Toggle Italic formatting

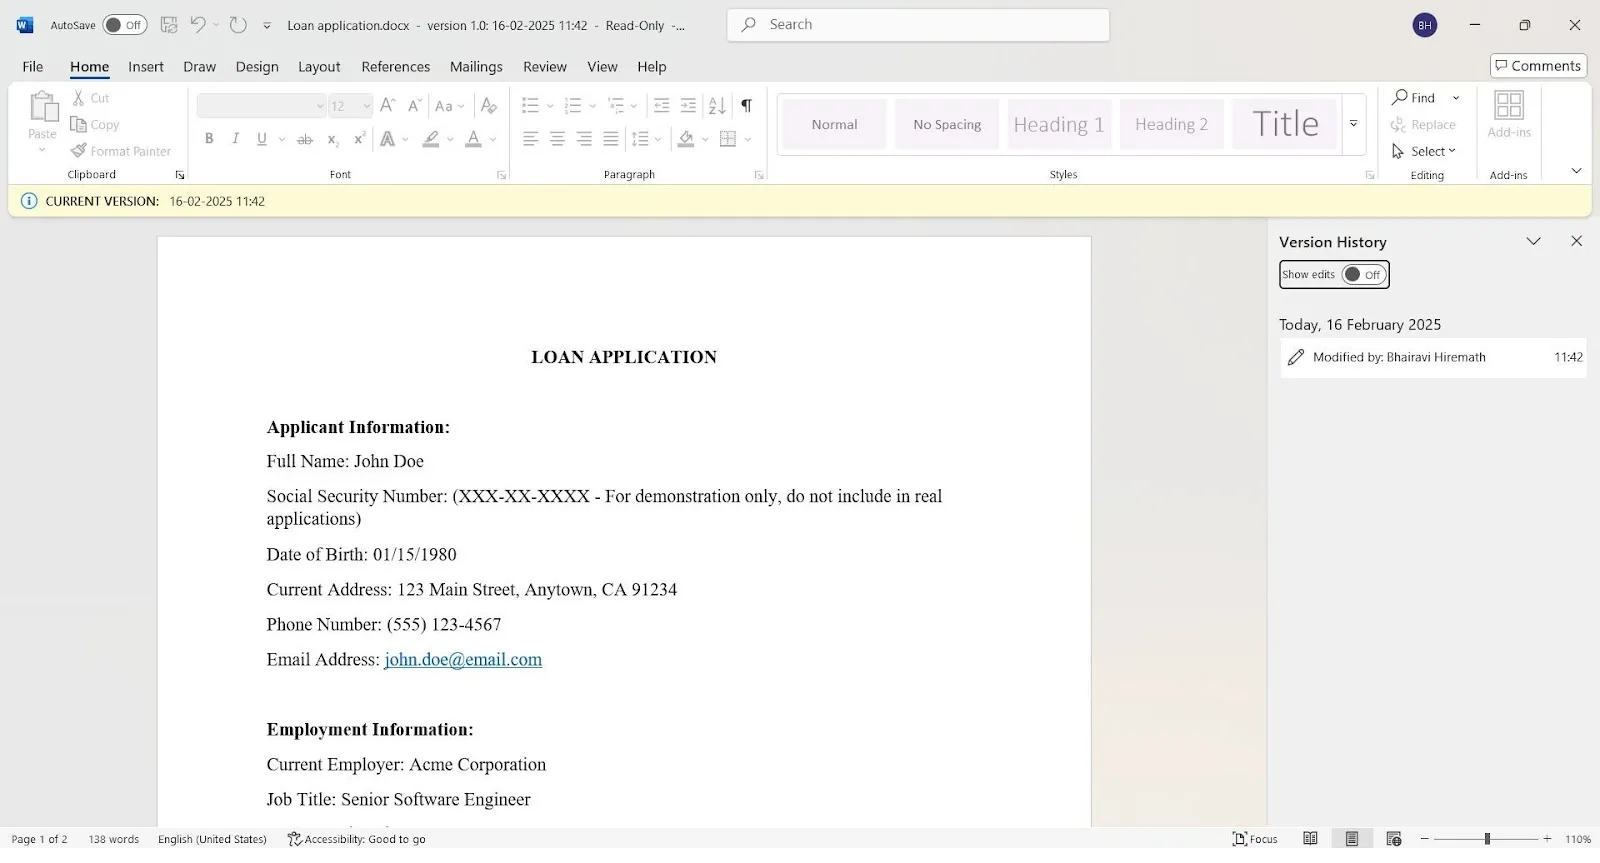[235, 139]
